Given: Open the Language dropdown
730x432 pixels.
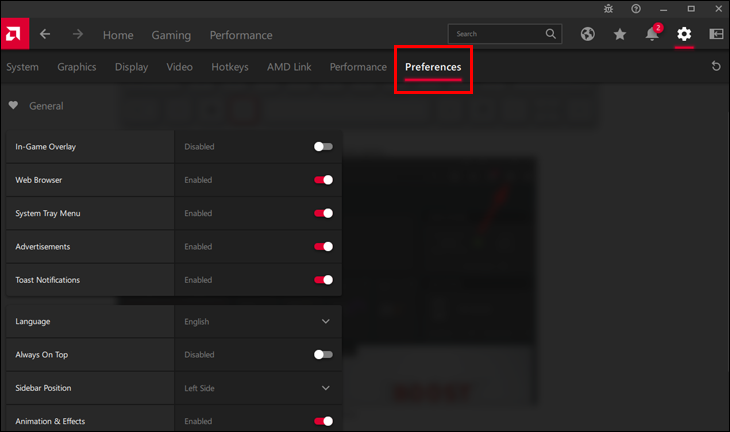Looking at the screenshot, I should 258,322.
